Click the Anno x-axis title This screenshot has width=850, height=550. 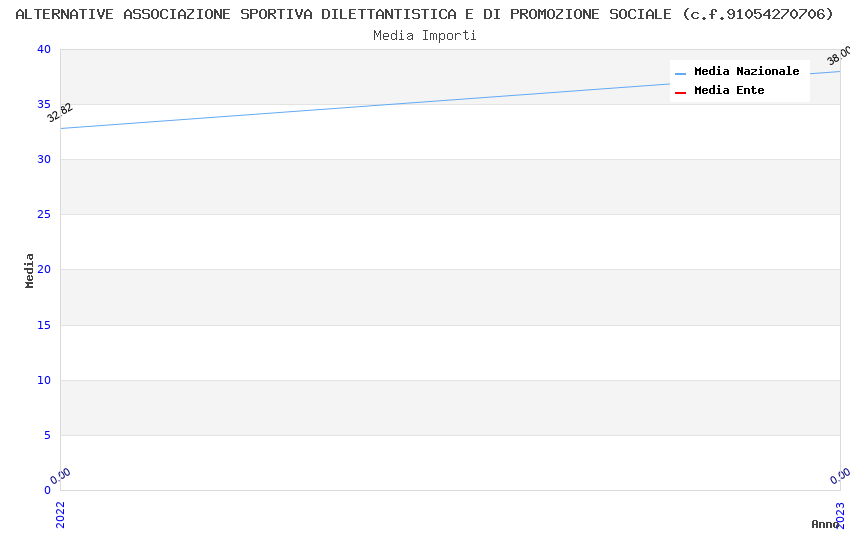[x=825, y=524]
